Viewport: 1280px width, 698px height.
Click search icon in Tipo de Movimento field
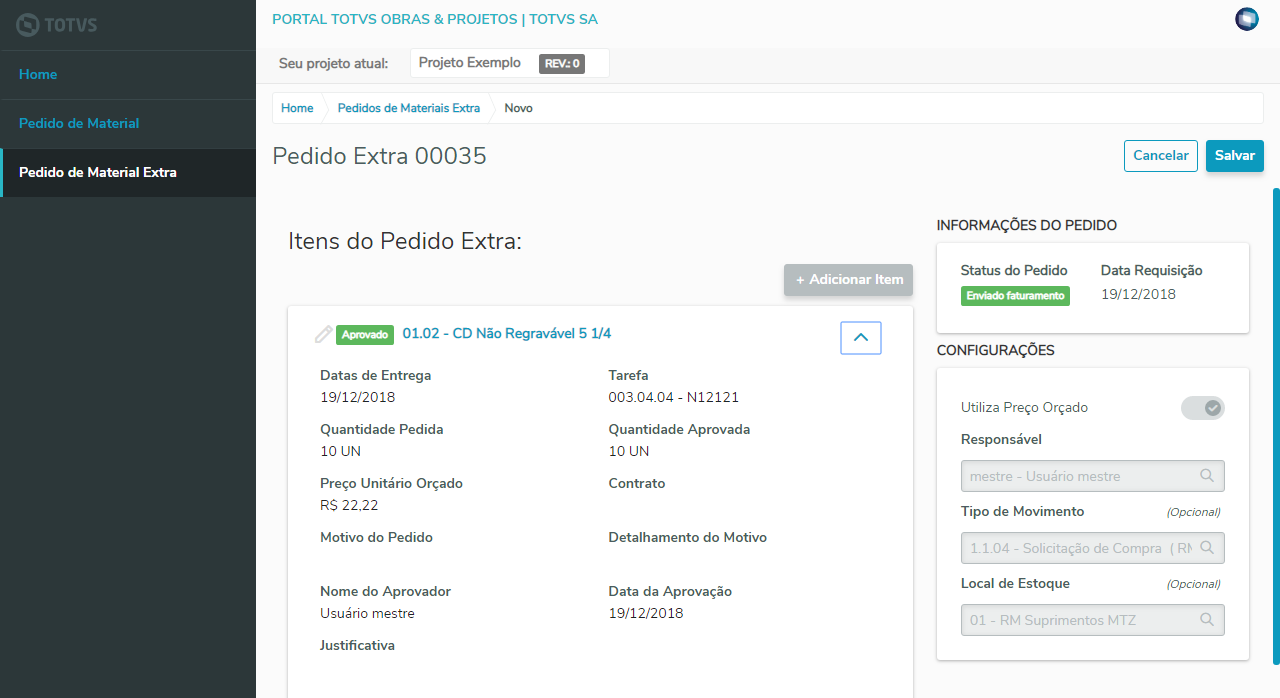click(1207, 548)
